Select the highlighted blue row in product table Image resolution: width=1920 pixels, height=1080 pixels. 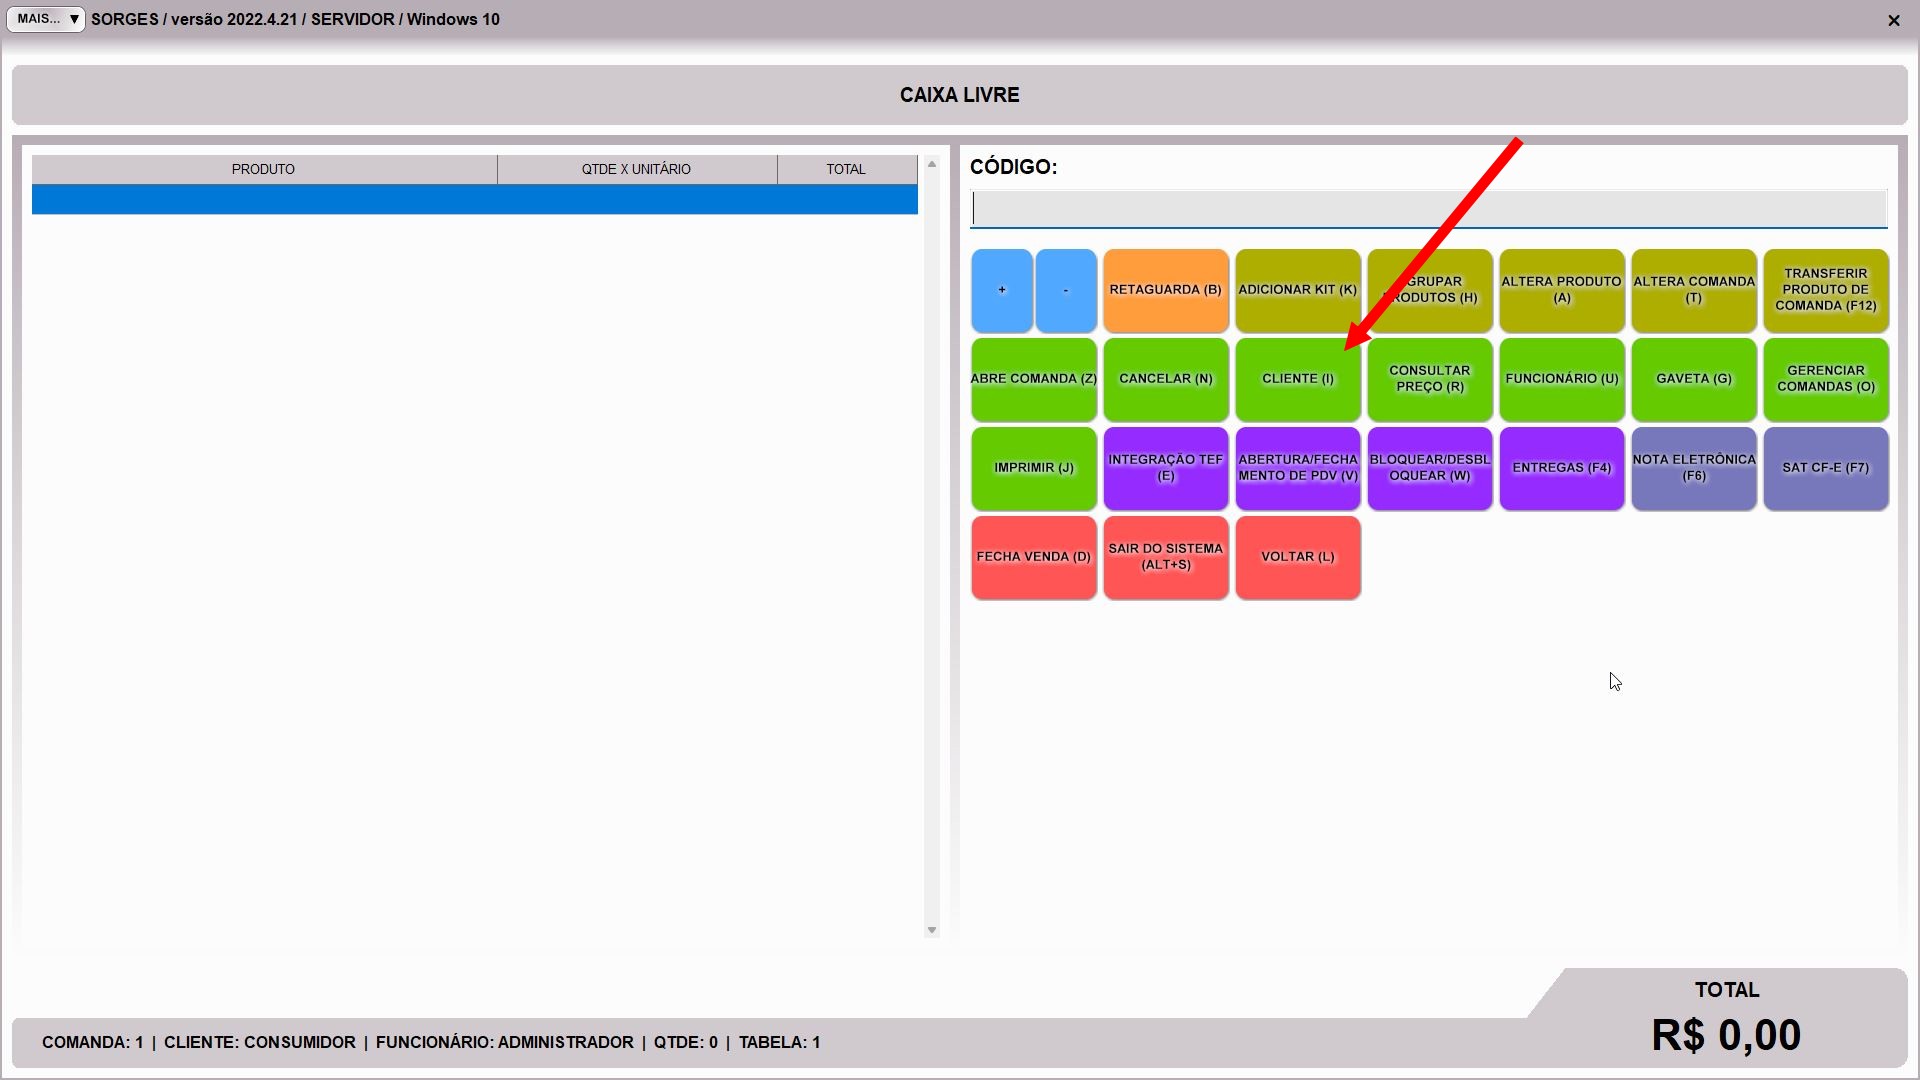pos(474,199)
